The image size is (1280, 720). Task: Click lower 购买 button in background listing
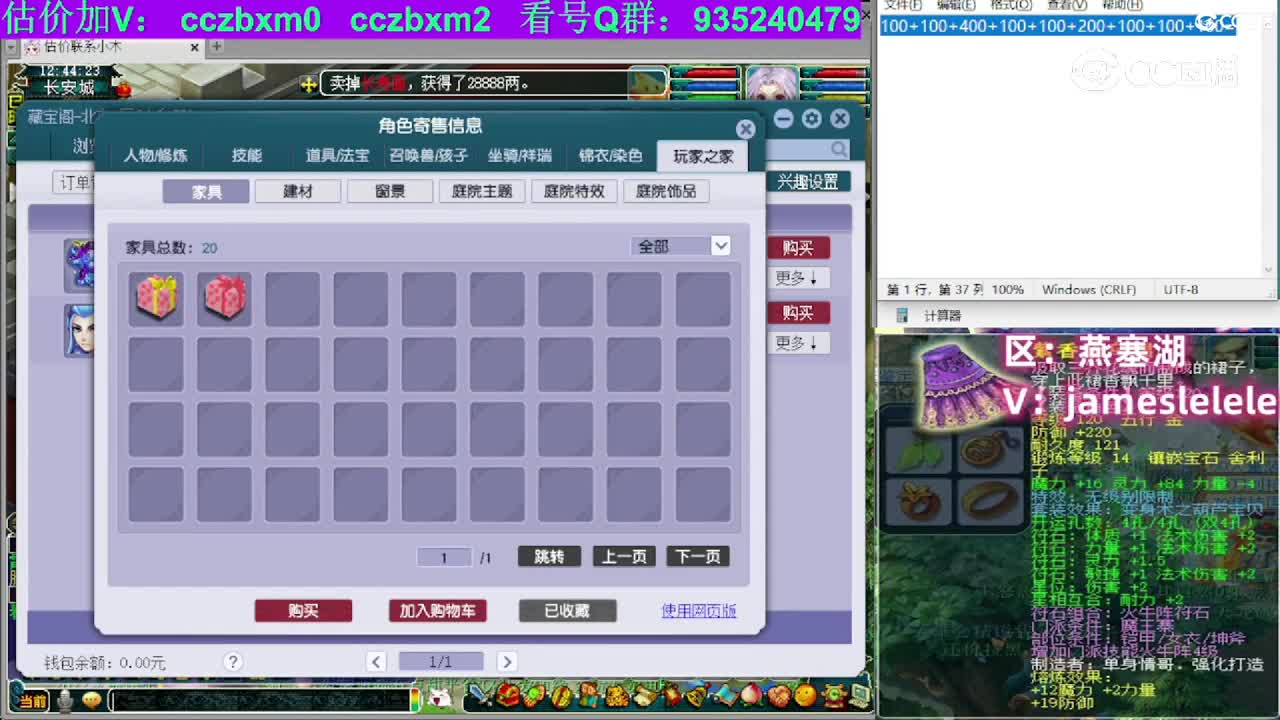(x=798, y=313)
